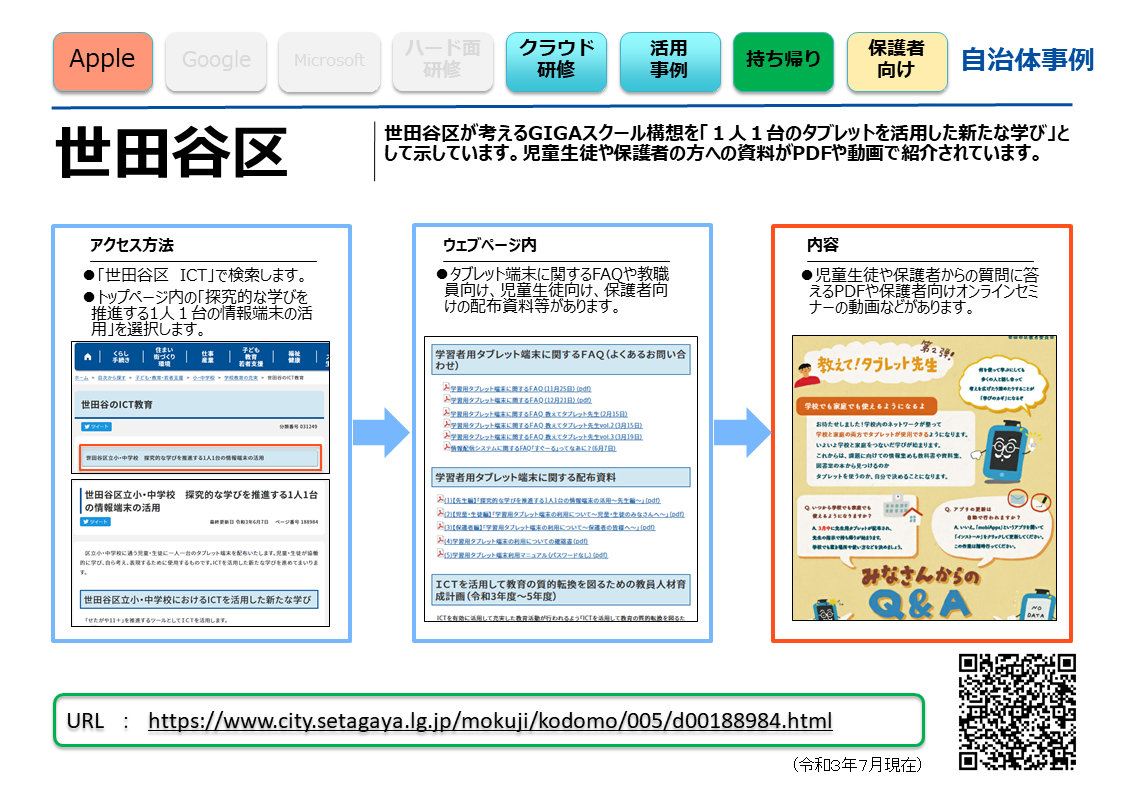This screenshot has height=794, width=1123.
Task: Open FAQ (12月21日) pdf link
Action: pos(521,401)
